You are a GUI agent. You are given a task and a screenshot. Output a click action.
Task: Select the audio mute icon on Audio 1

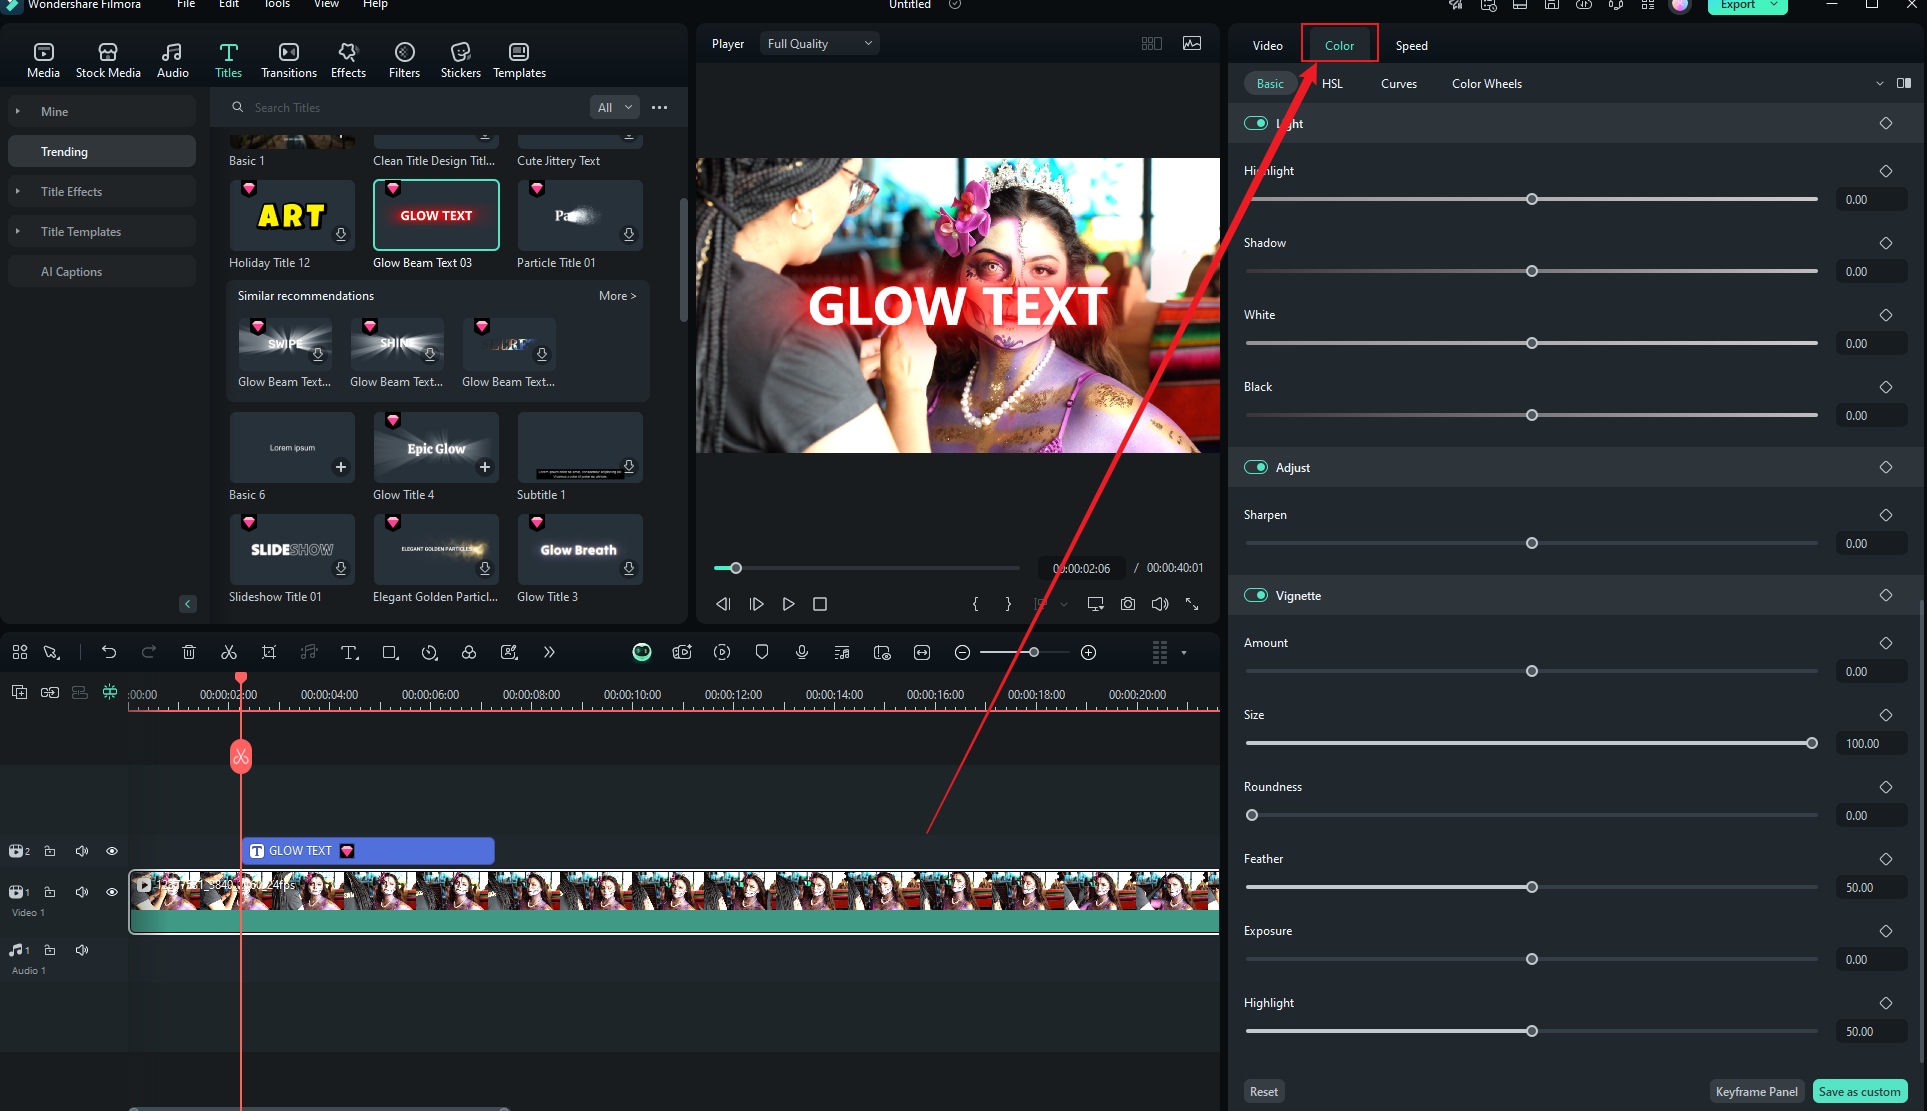point(82,949)
